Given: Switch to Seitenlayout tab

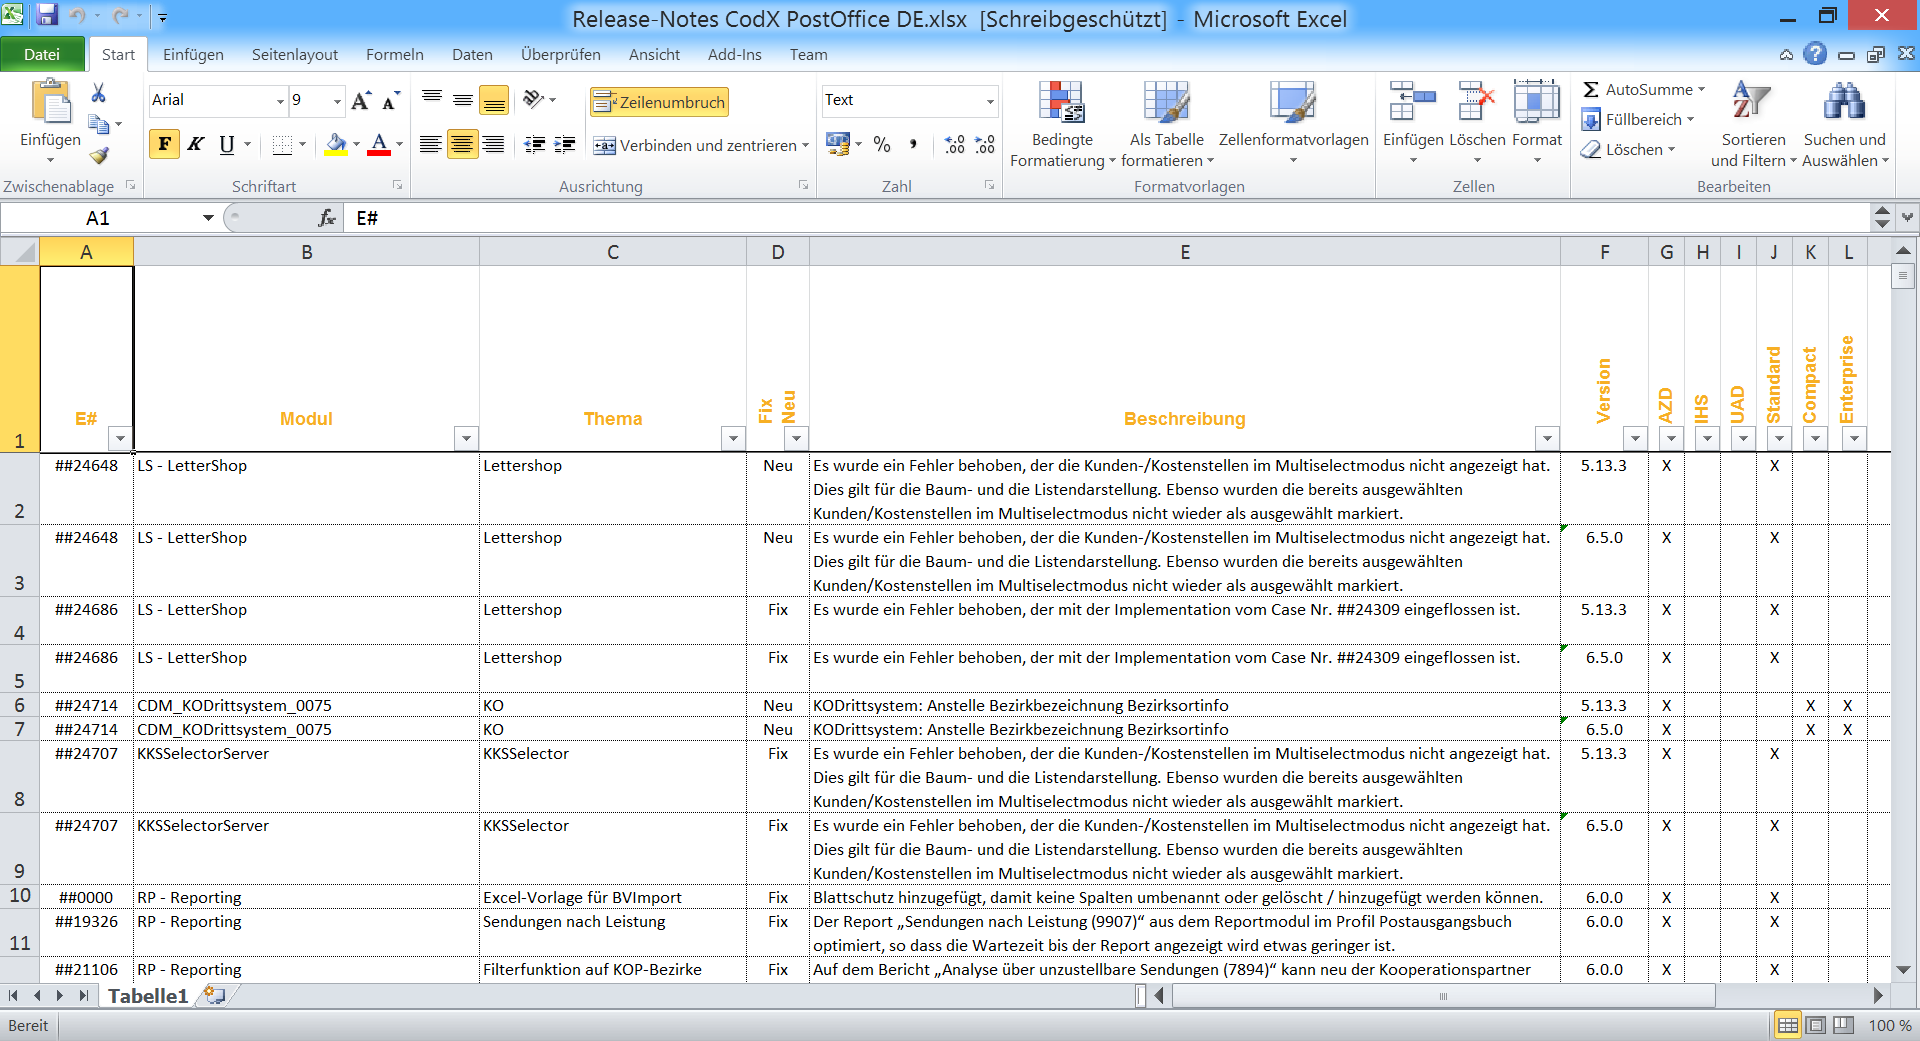Looking at the screenshot, I should (x=295, y=55).
